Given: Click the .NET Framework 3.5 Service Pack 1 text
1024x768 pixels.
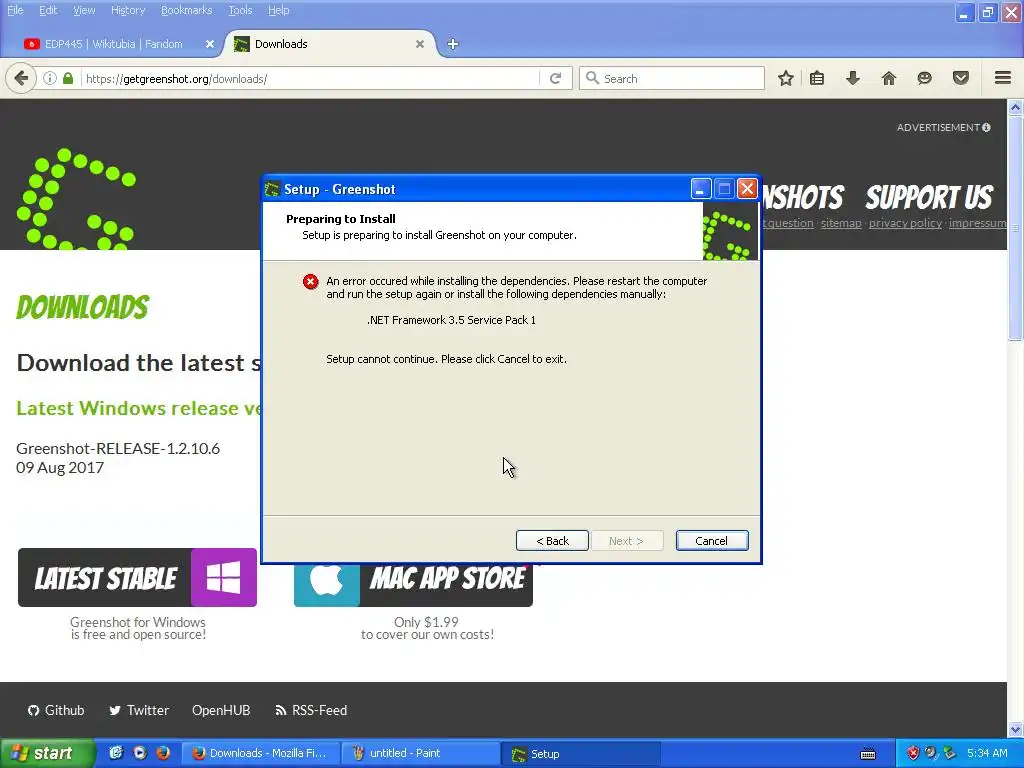Looking at the screenshot, I should (451, 320).
